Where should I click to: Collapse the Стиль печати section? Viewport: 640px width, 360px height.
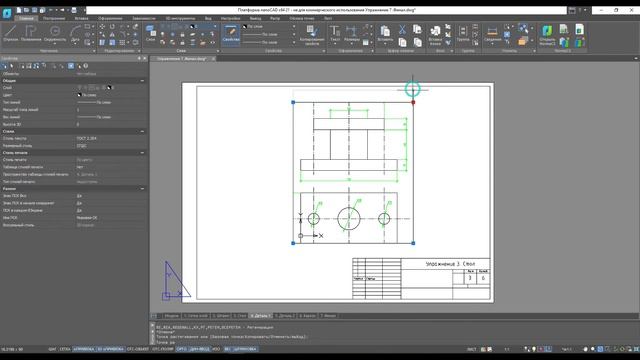point(142,153)
